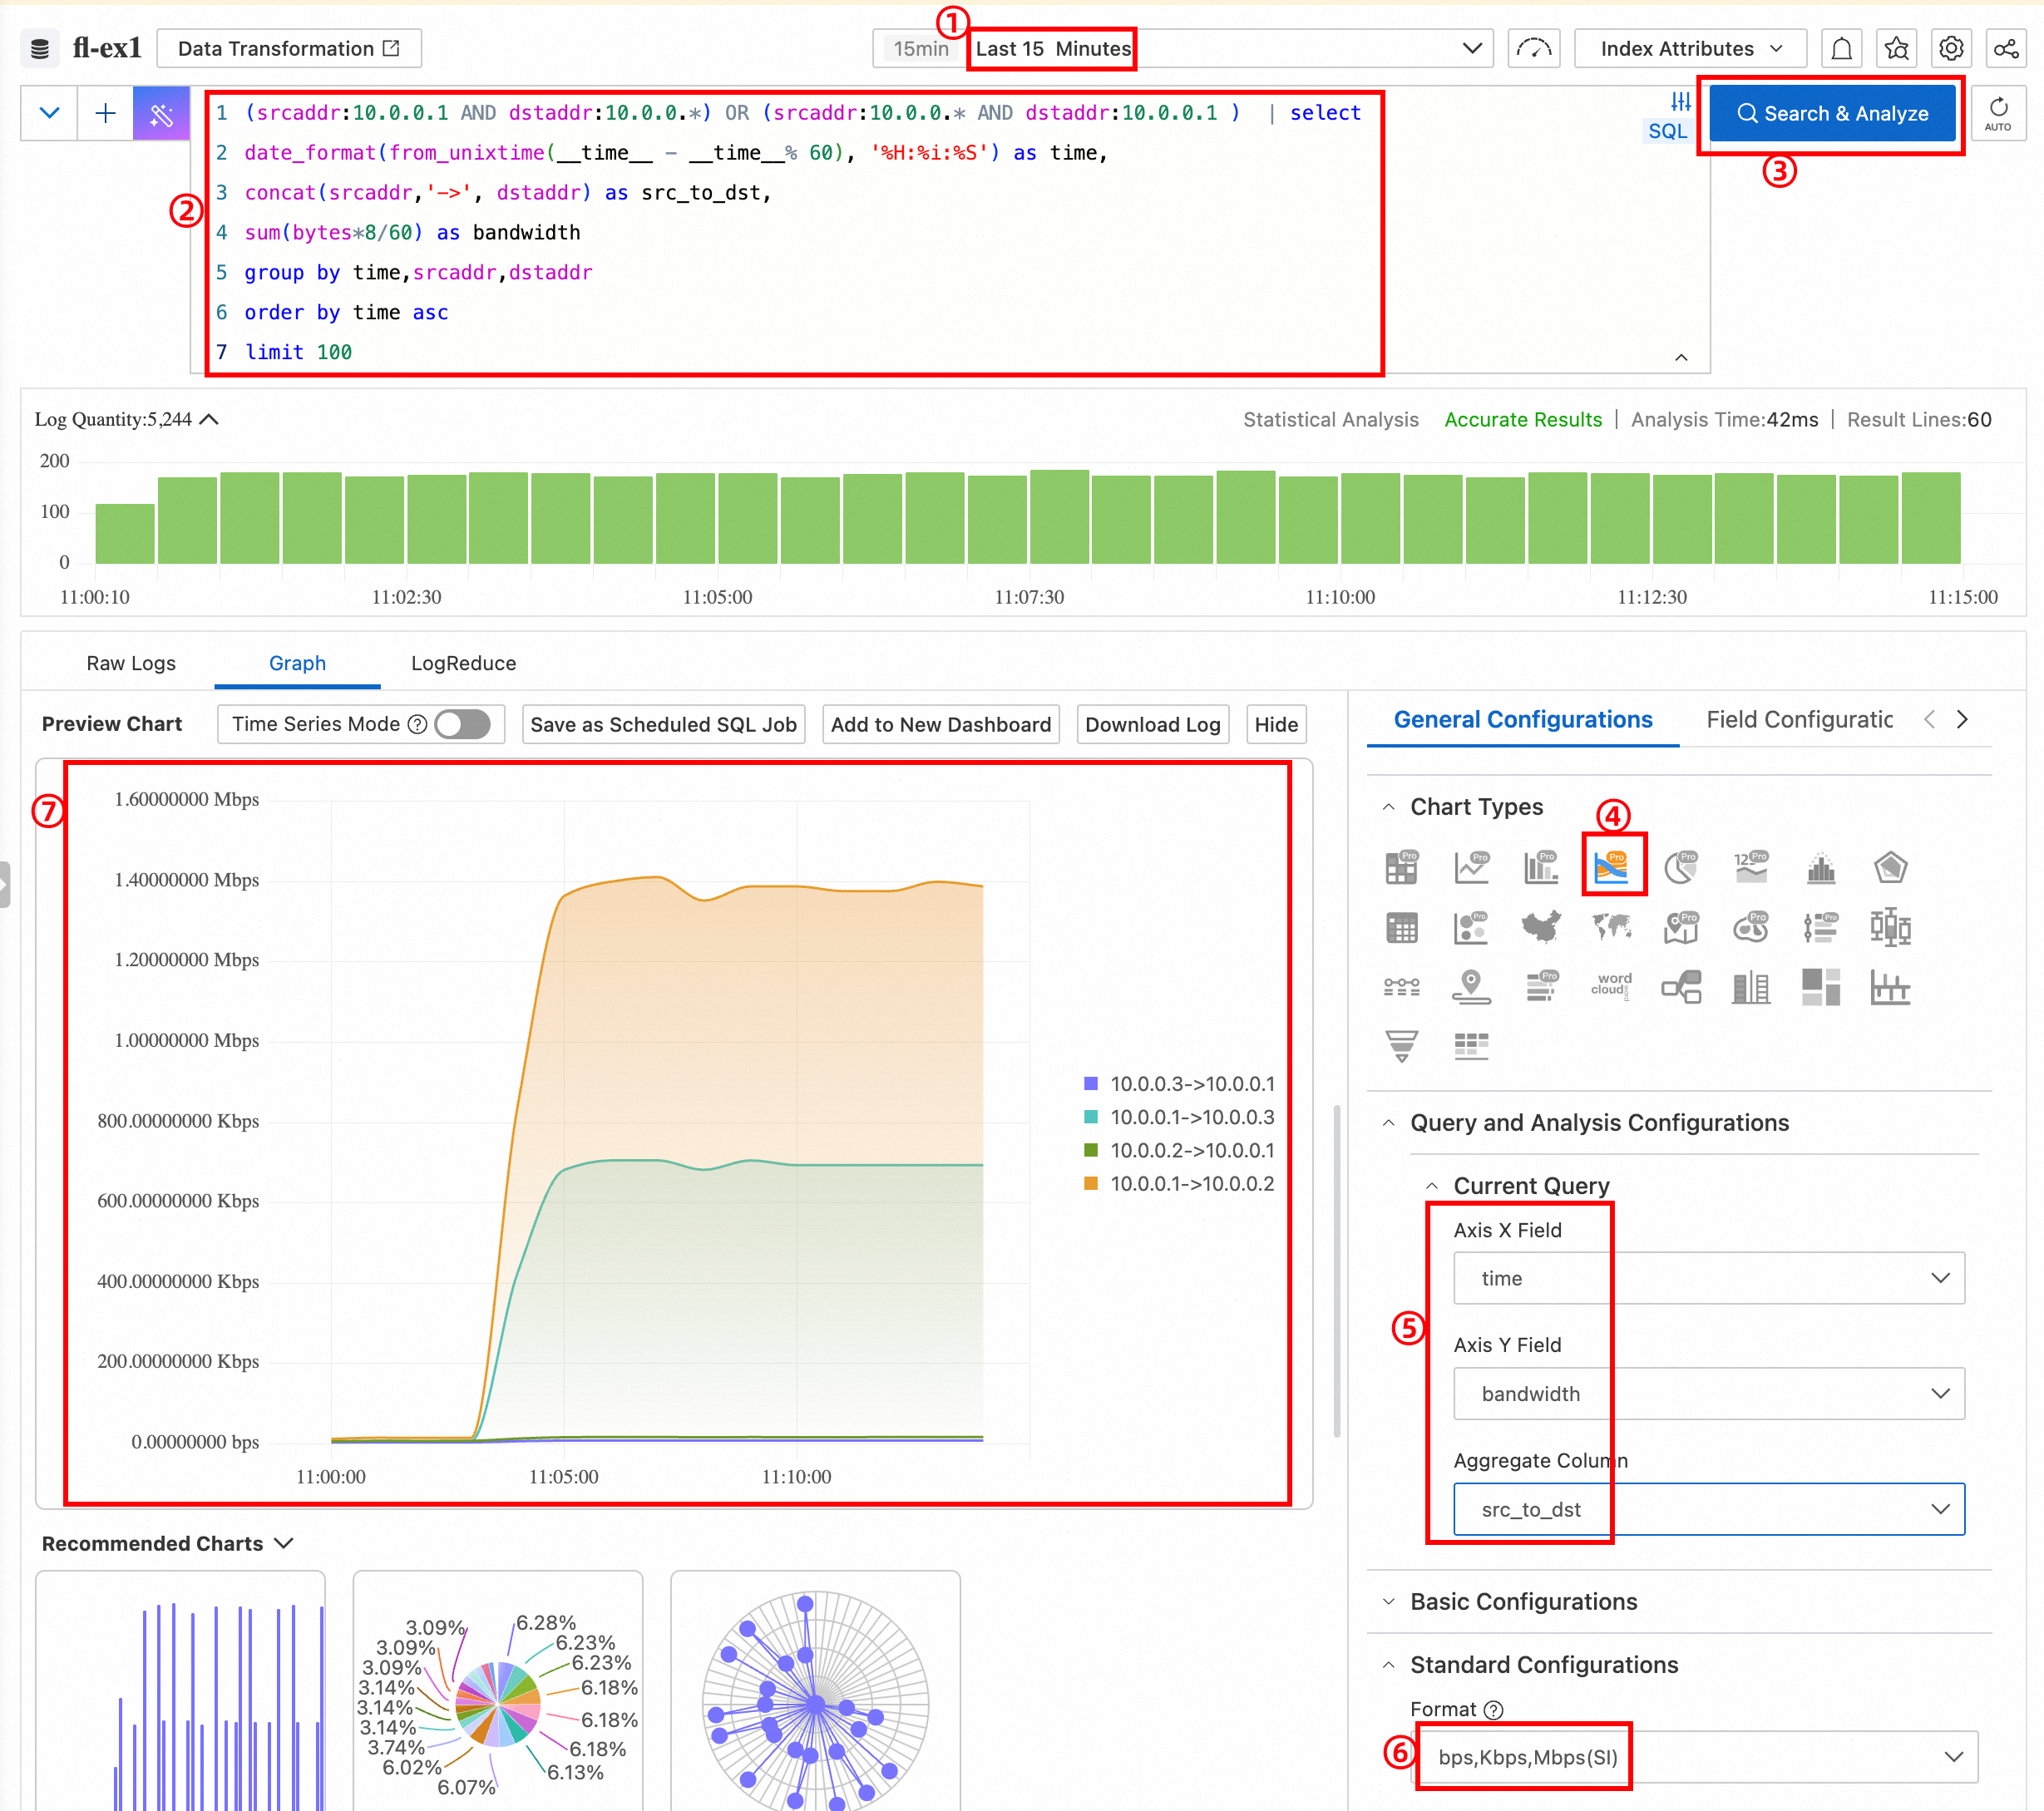Select the treemap chart type icon
This screenshot has height=1811, width=2044.
(x=1820, y=986)
